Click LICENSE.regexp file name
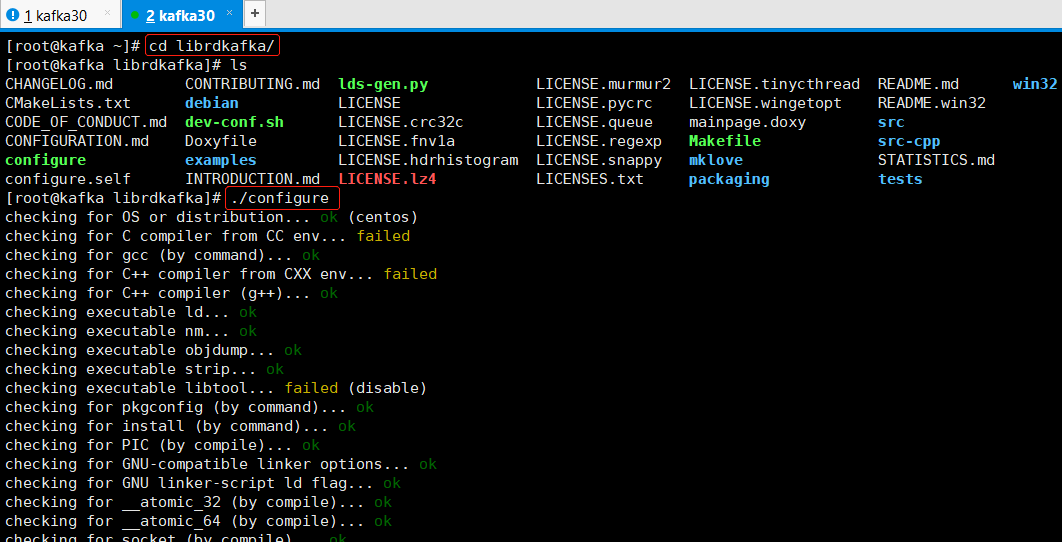Screen dimensions: 1062x542 click(x=599, y=141)
